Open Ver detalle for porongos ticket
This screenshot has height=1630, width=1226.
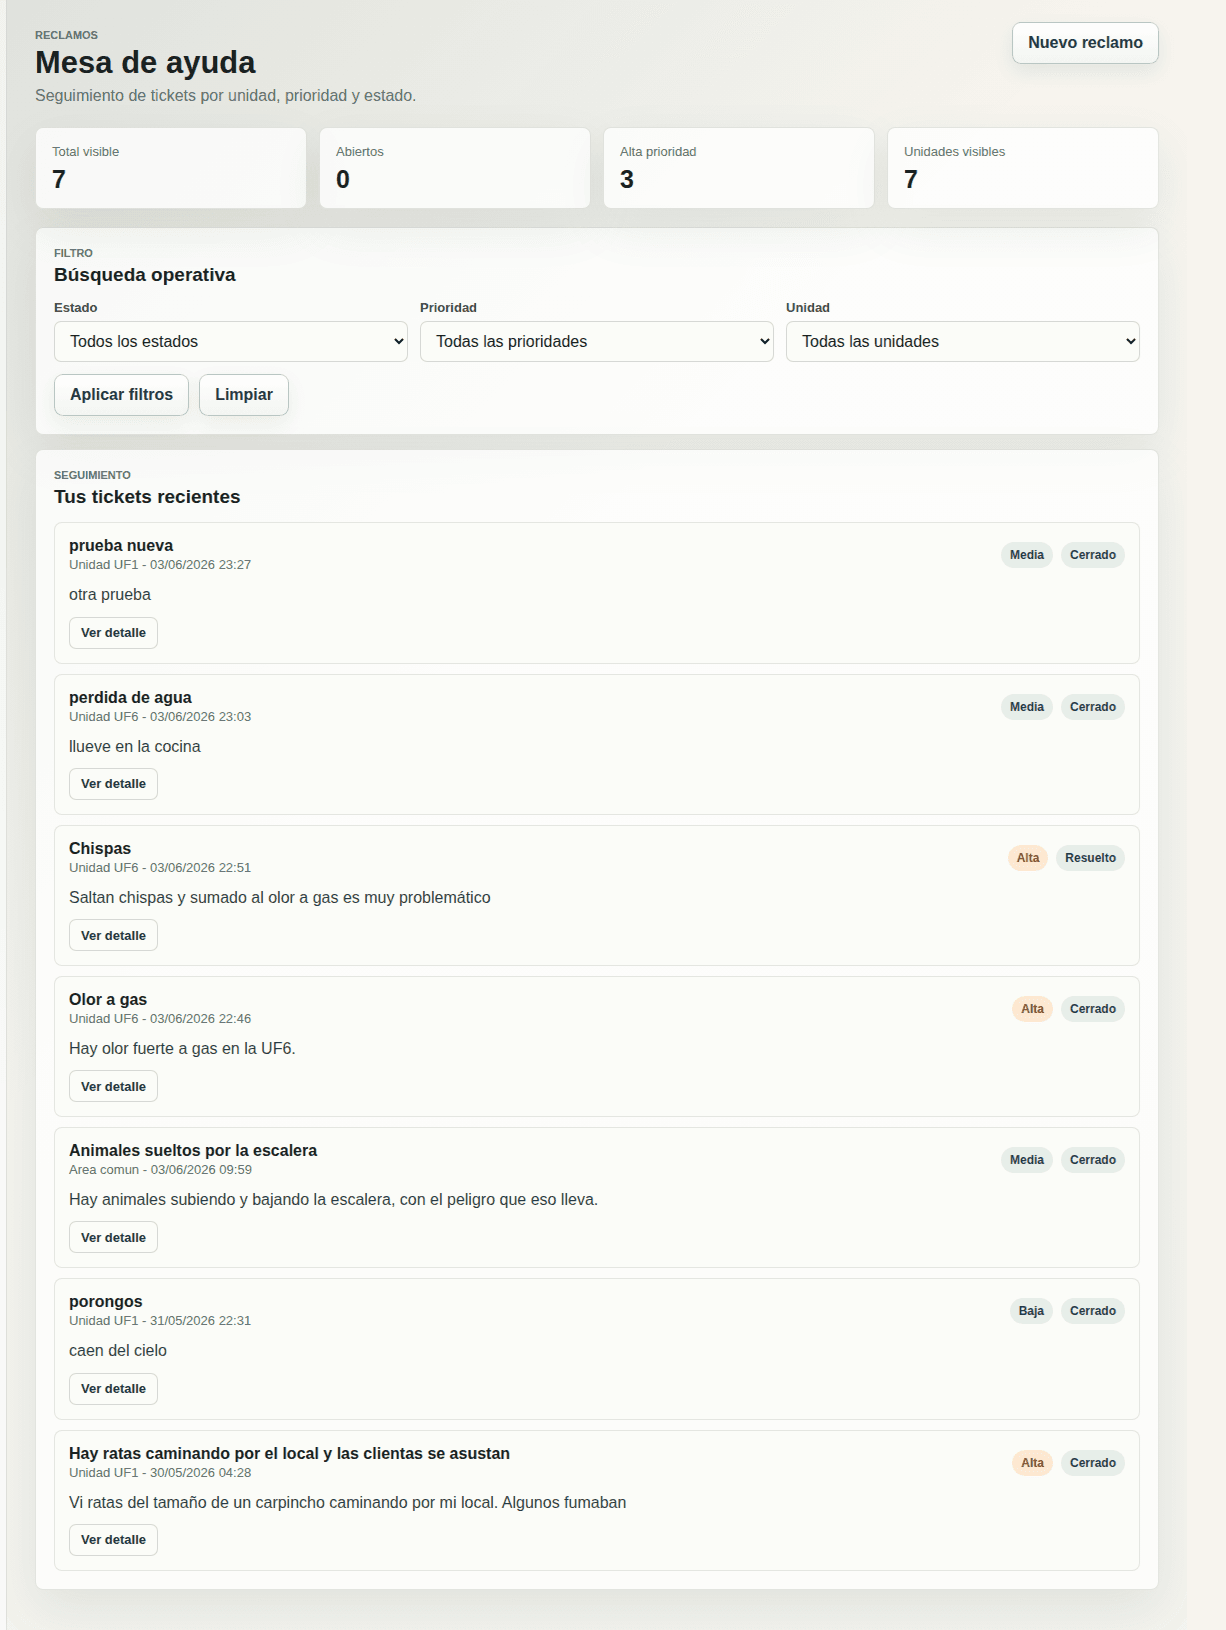pyautogui.click(x=113, y=1389)
